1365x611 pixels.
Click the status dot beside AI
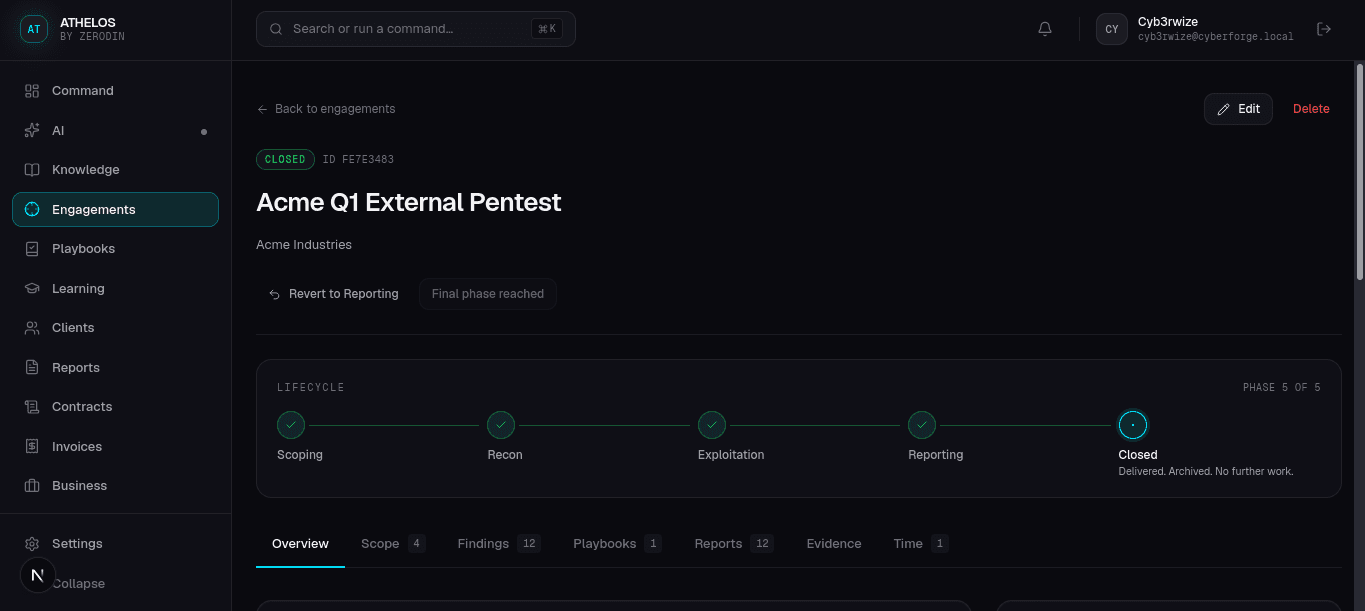[204, 131]
